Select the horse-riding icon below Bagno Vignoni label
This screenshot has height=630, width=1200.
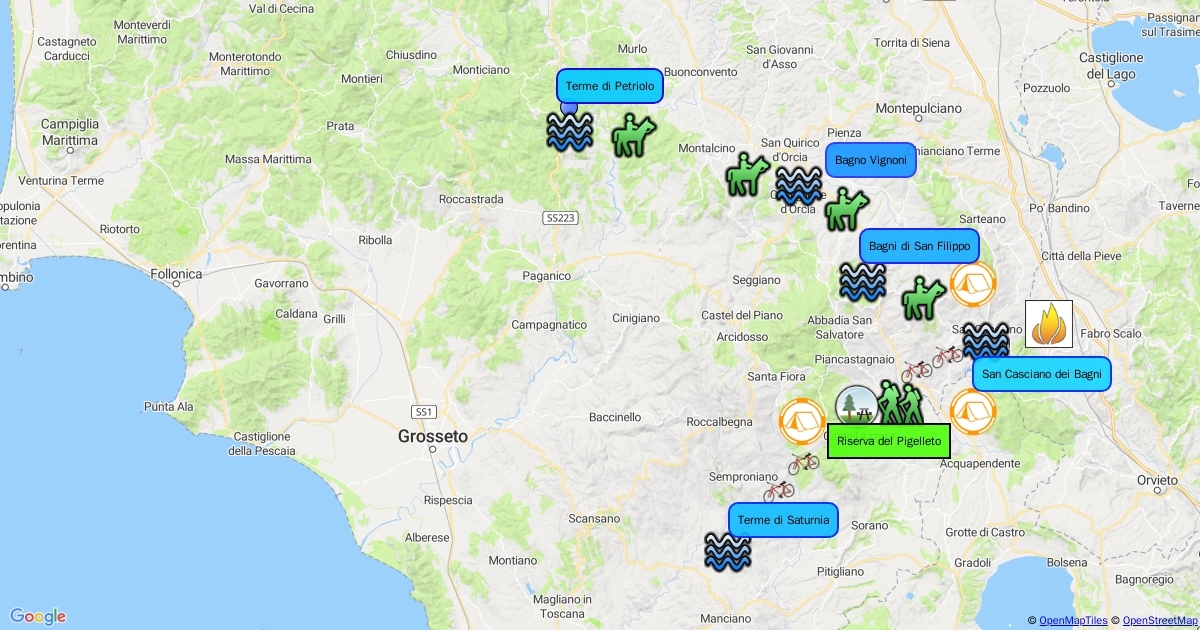point(847,209)
